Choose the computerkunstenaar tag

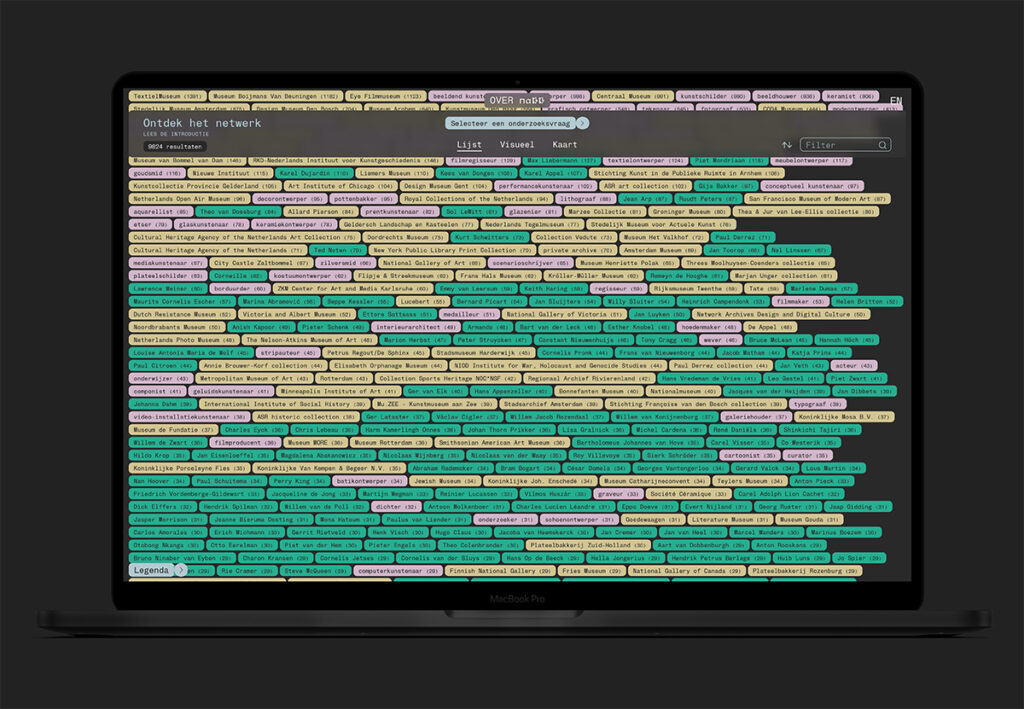398,571
